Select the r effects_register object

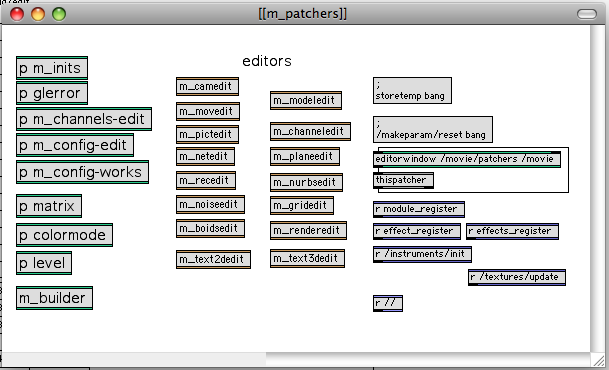(x=512, y=231)
